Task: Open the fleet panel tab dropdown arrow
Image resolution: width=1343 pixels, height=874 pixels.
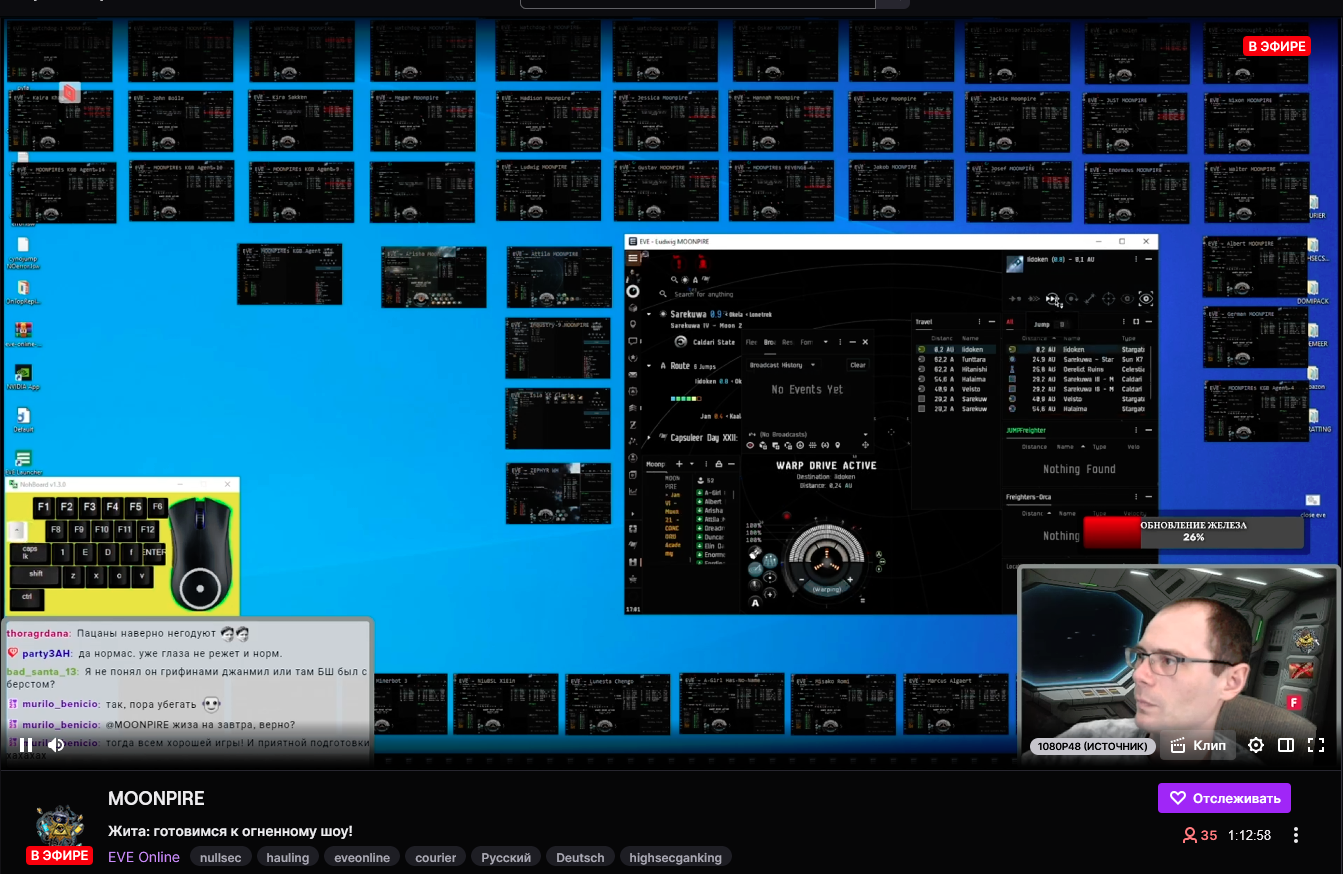Action: (826, 342)
